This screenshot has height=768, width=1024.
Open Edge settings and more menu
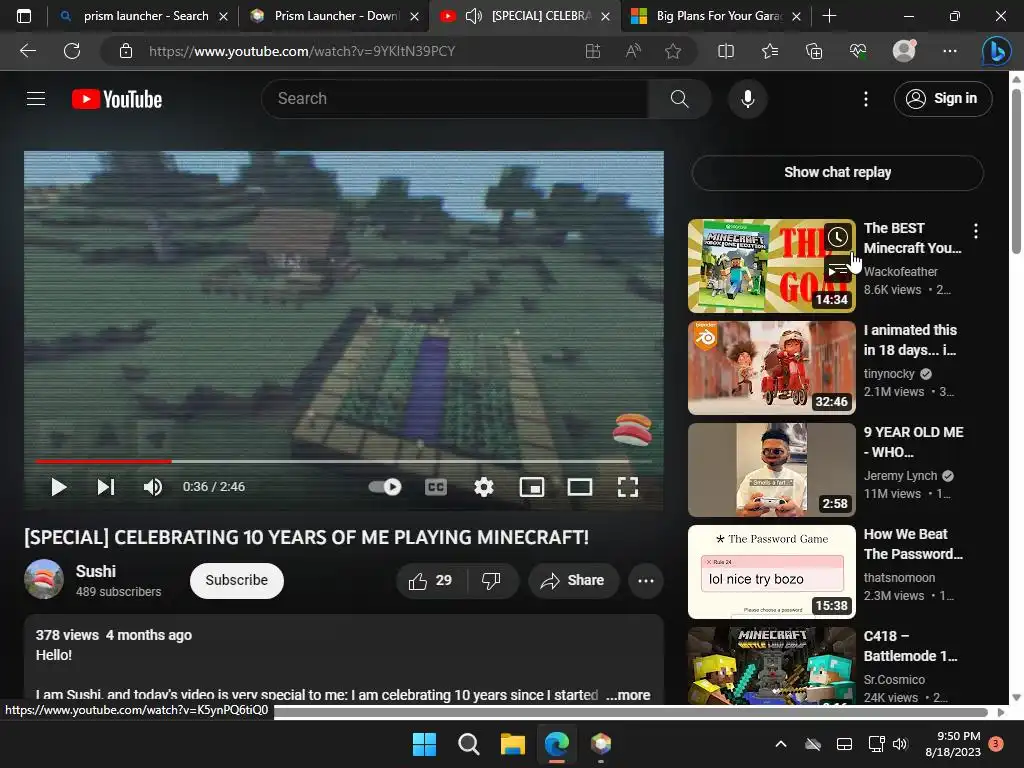click(x=950, y=51)
